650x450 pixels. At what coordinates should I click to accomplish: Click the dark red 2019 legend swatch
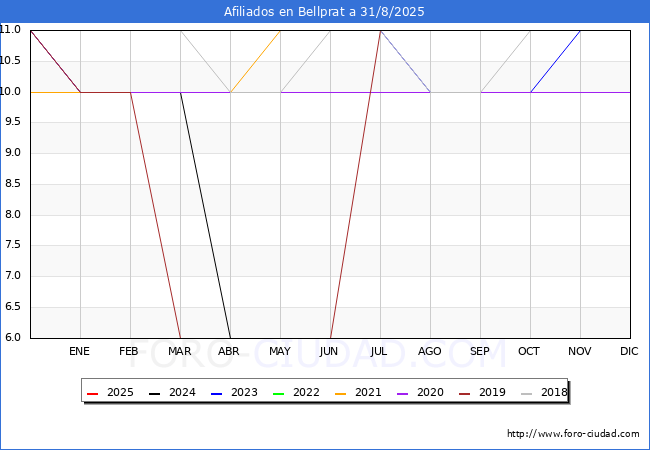[465, 393]
